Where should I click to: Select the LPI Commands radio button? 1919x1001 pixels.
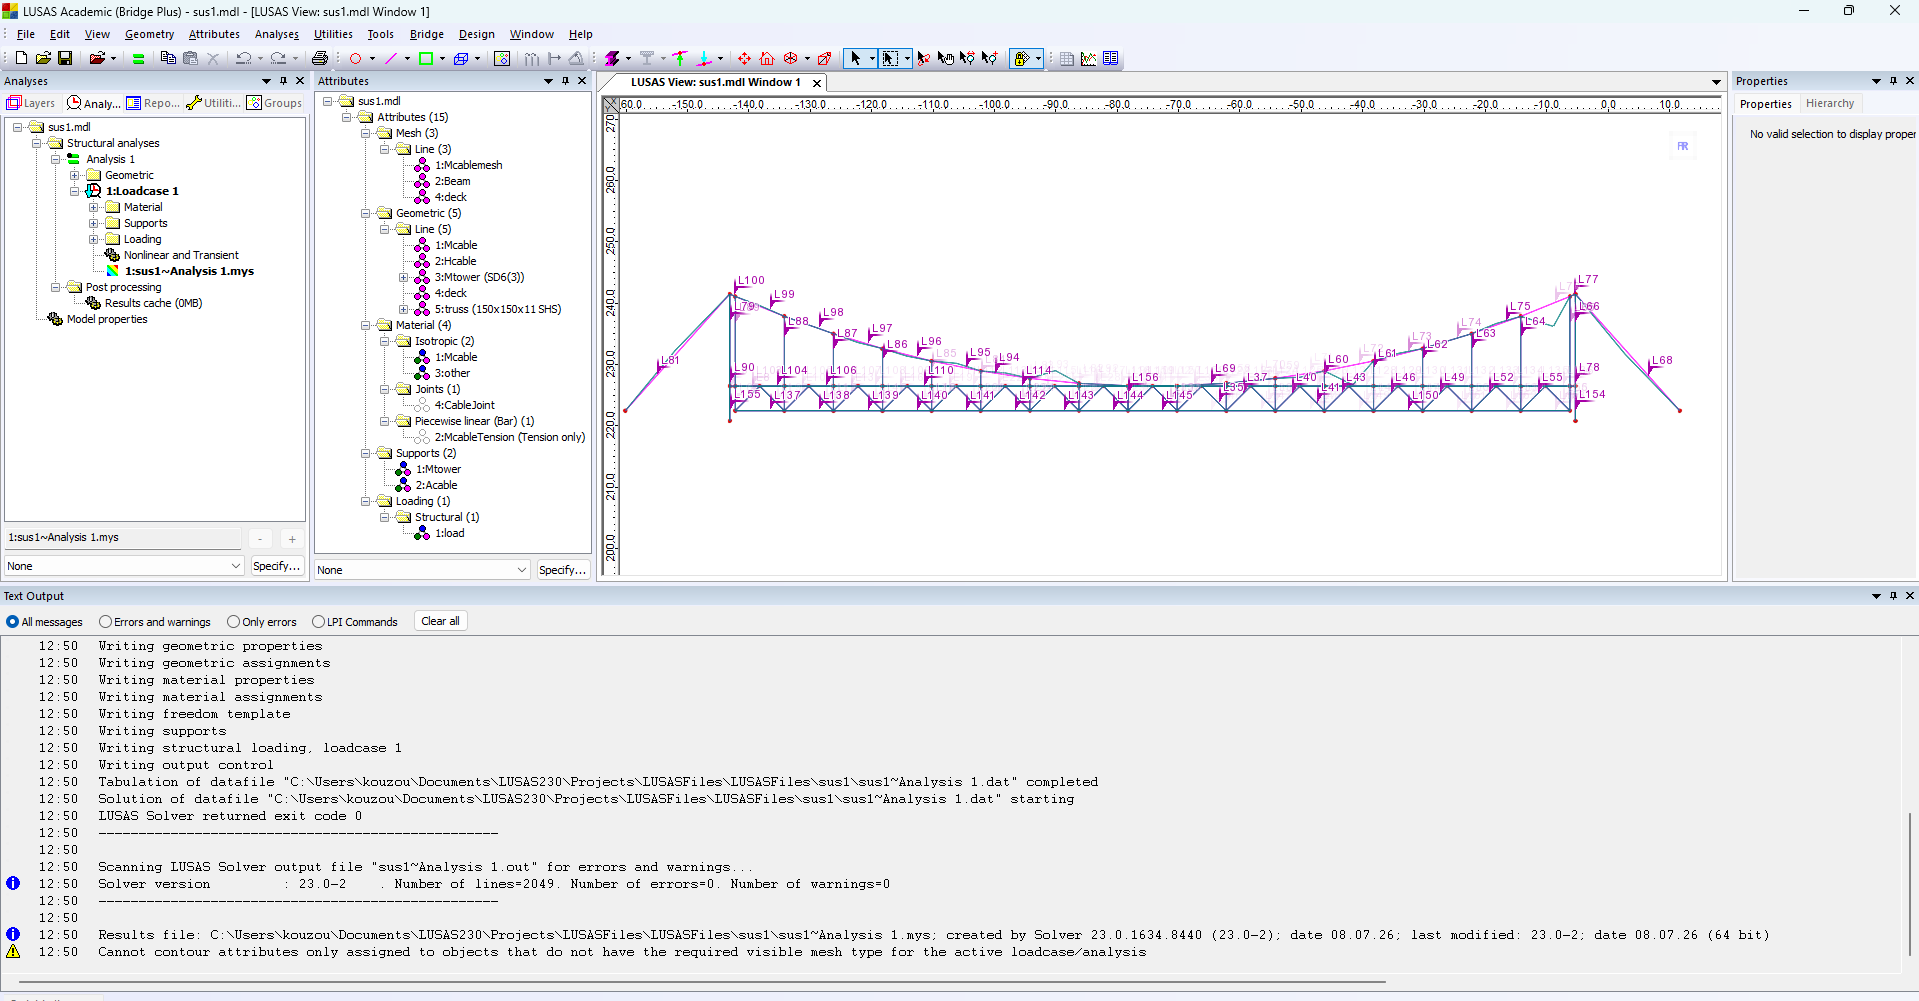(318, 622)
